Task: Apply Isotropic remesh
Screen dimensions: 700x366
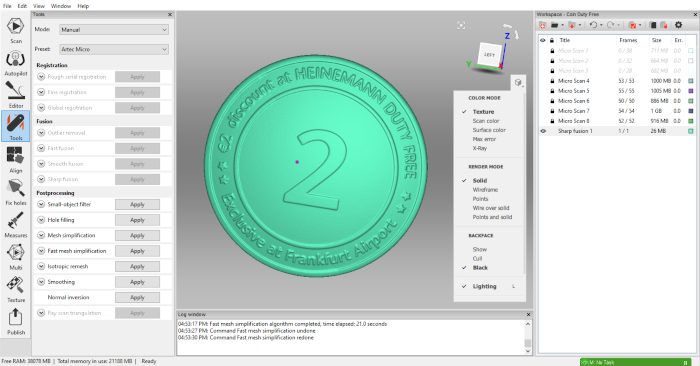Action: 138,266
